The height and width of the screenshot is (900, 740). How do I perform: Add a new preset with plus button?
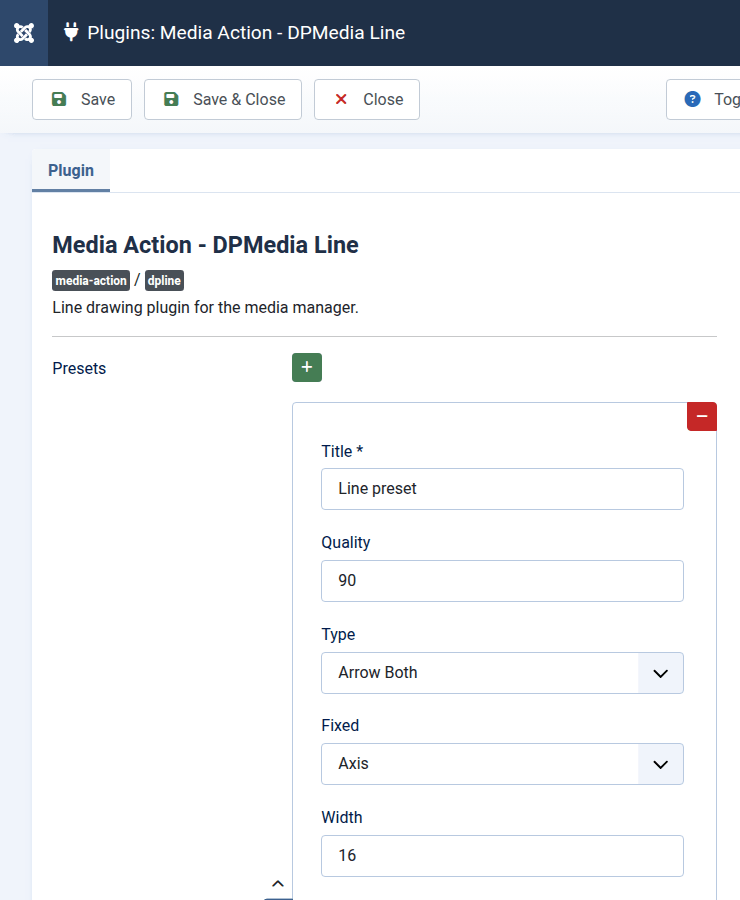click(x=306, y=368)
